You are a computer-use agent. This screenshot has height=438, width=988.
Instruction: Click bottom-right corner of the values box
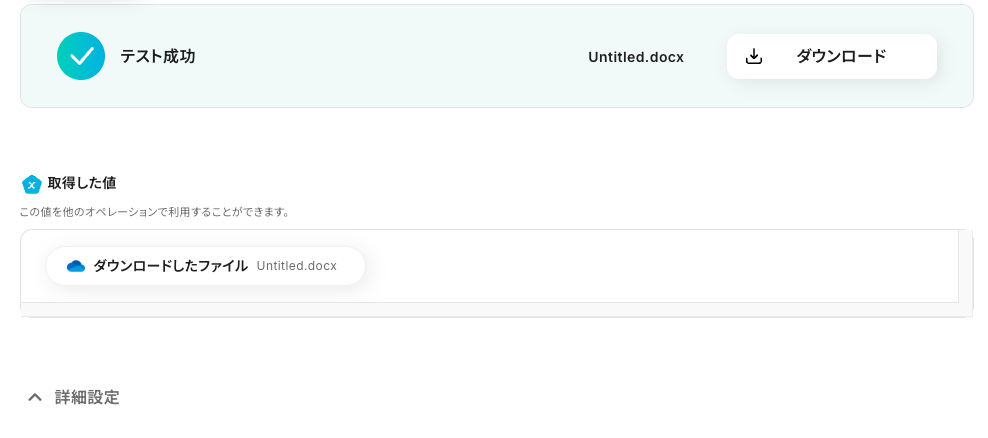(965, 309)
